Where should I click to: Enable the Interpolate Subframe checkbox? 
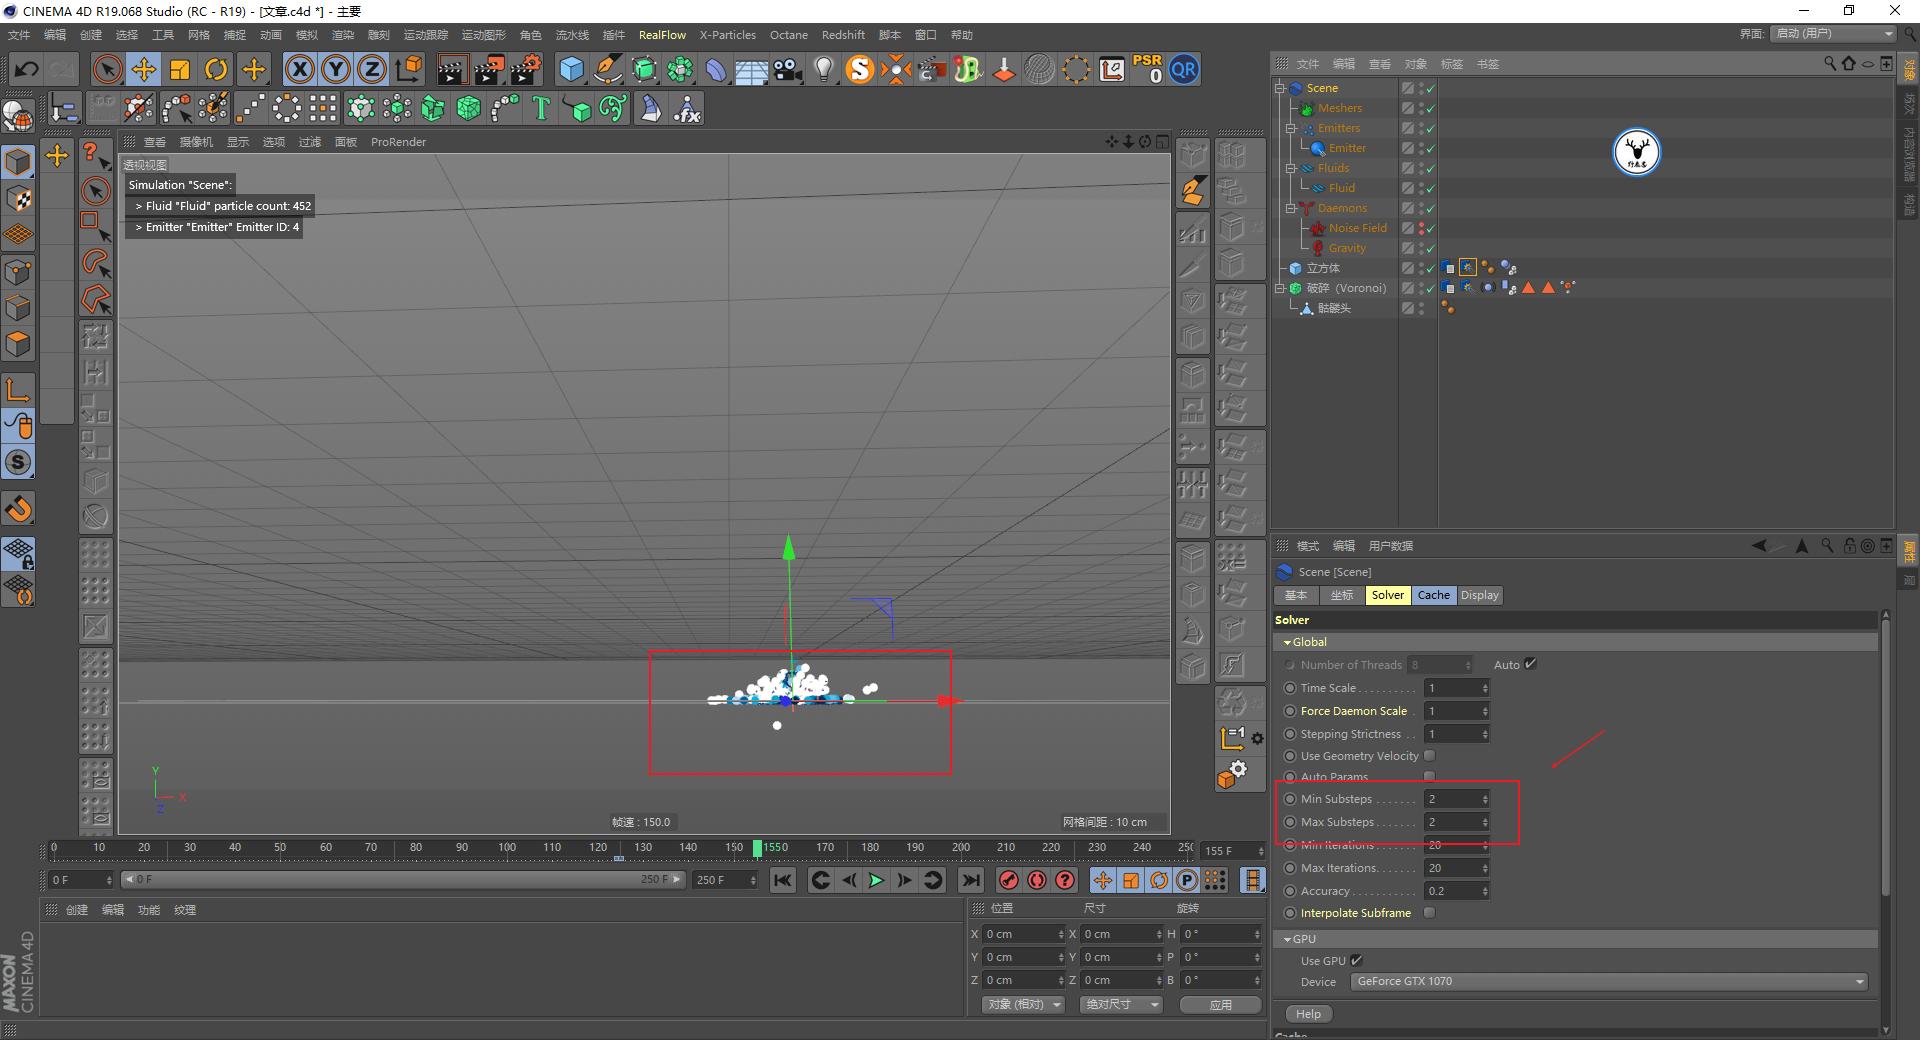[1429, 912]
